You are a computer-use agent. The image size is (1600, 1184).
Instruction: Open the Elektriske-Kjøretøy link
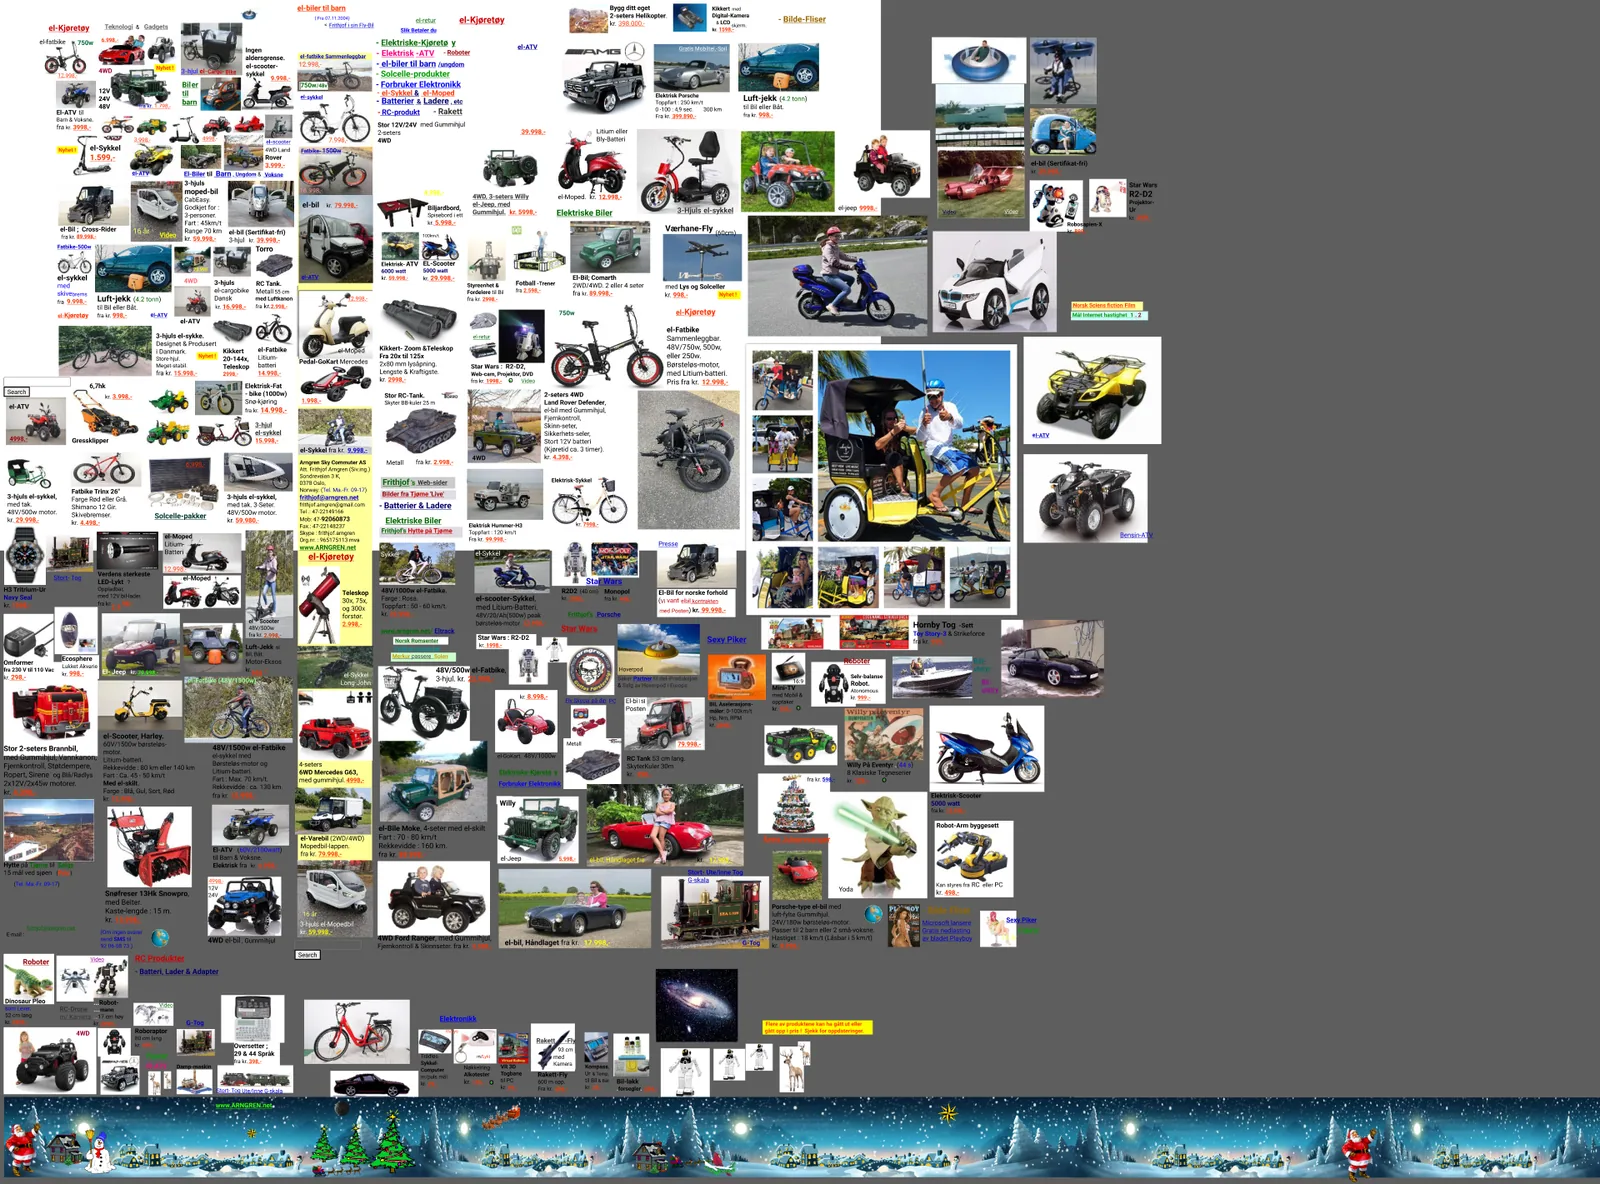(418, 43)
